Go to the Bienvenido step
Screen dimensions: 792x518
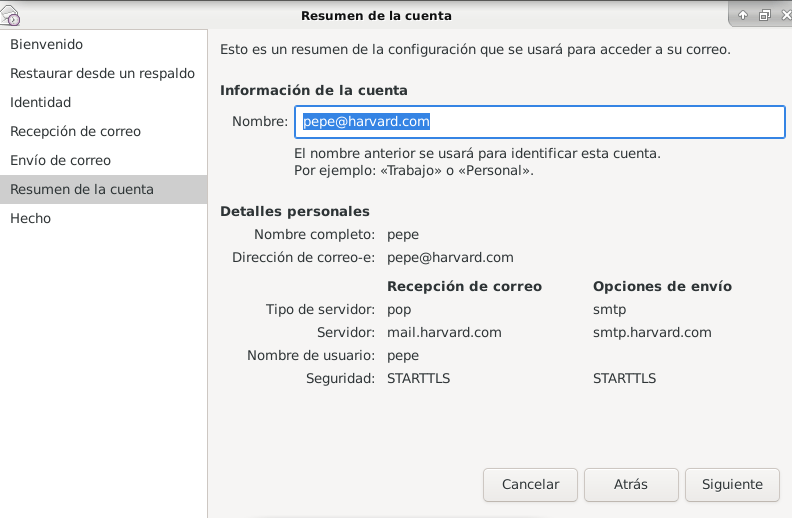(47, 45)
